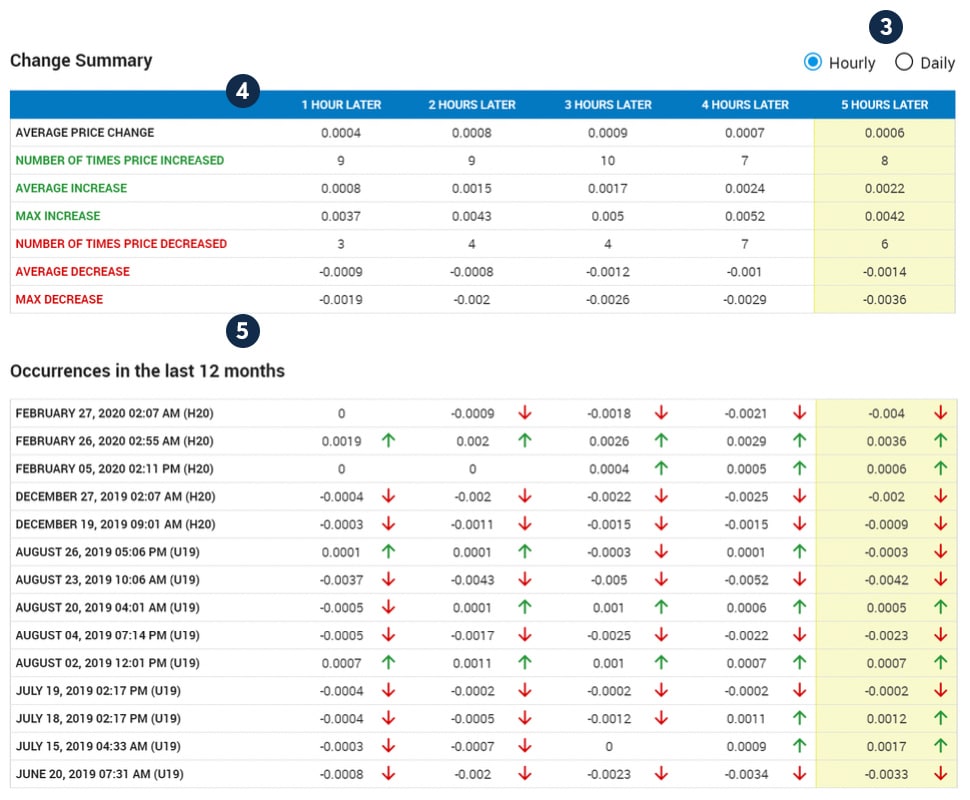This screenshot has height=800, width=970.
Task: Click the MAX DECREASE row label
Action: click(59, 299)
